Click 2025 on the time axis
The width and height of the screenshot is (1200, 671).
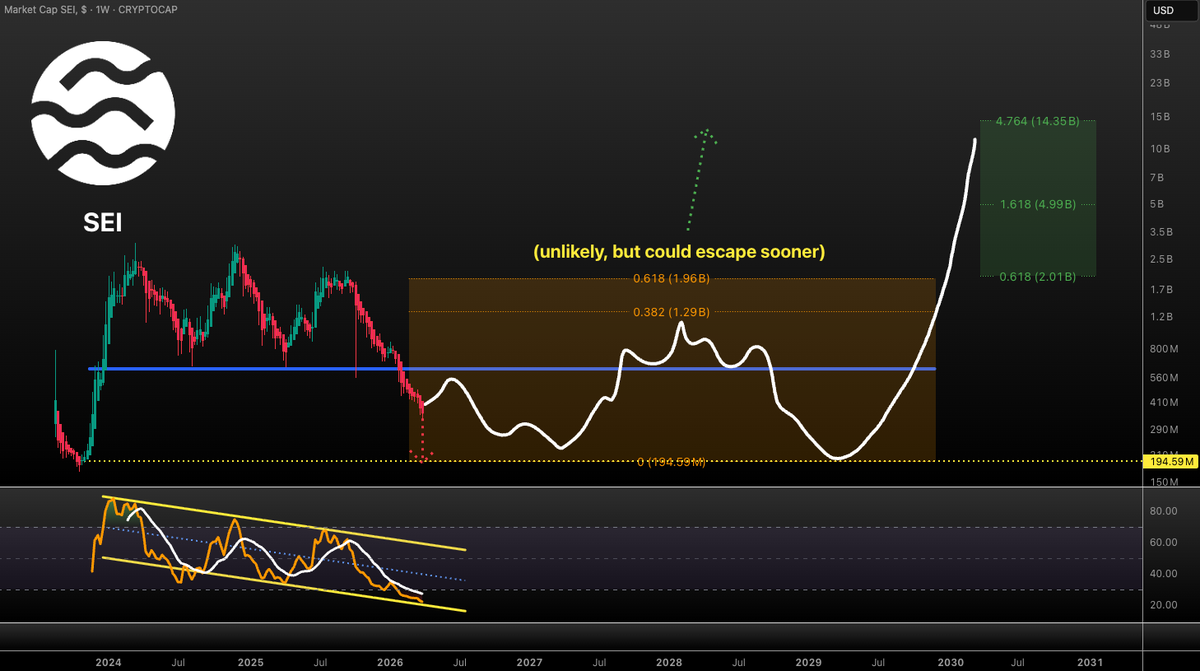pyautogui.click(x=250, y=663)
